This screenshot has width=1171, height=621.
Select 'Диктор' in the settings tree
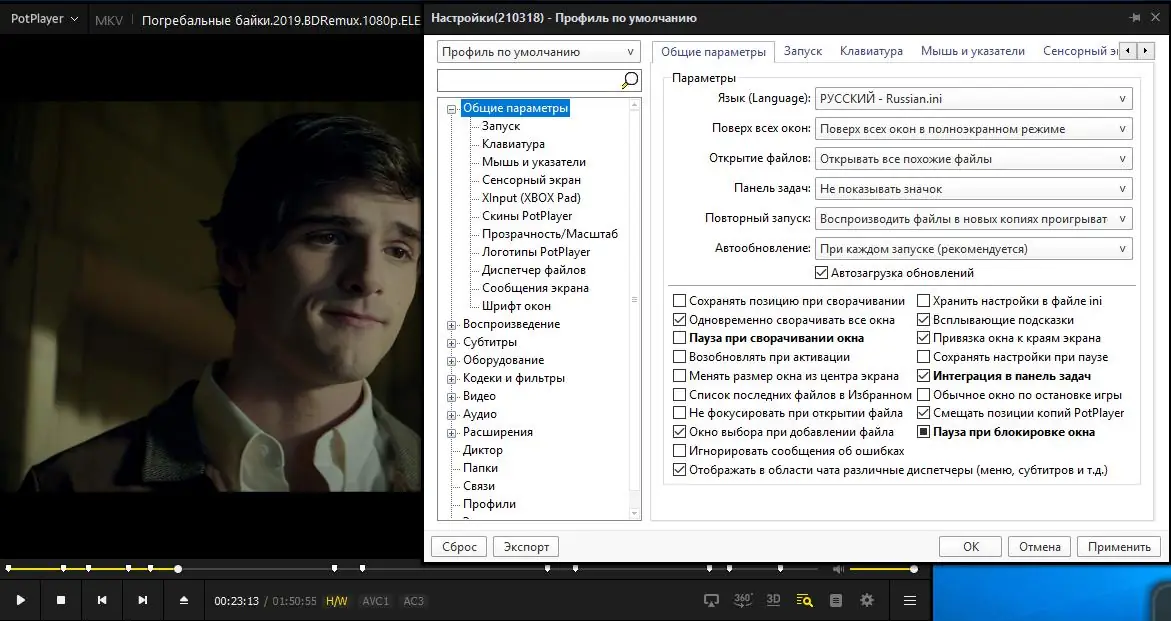480,449
